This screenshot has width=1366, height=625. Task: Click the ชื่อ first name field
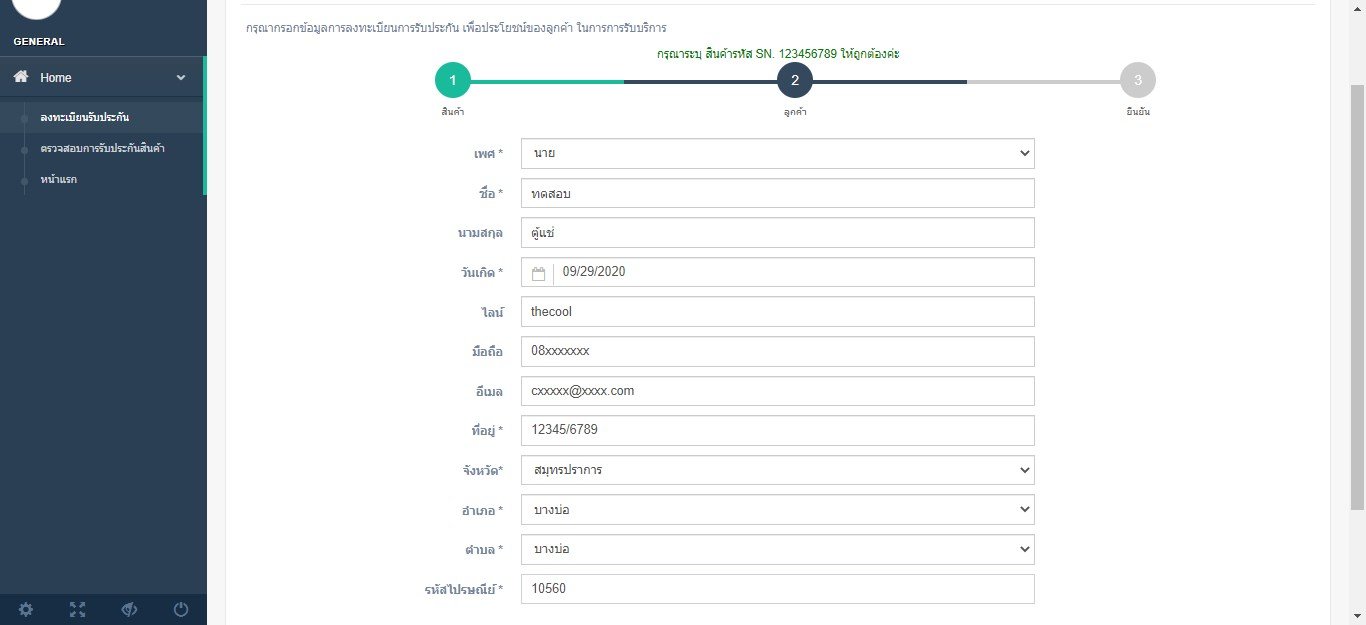coord(778,193)
